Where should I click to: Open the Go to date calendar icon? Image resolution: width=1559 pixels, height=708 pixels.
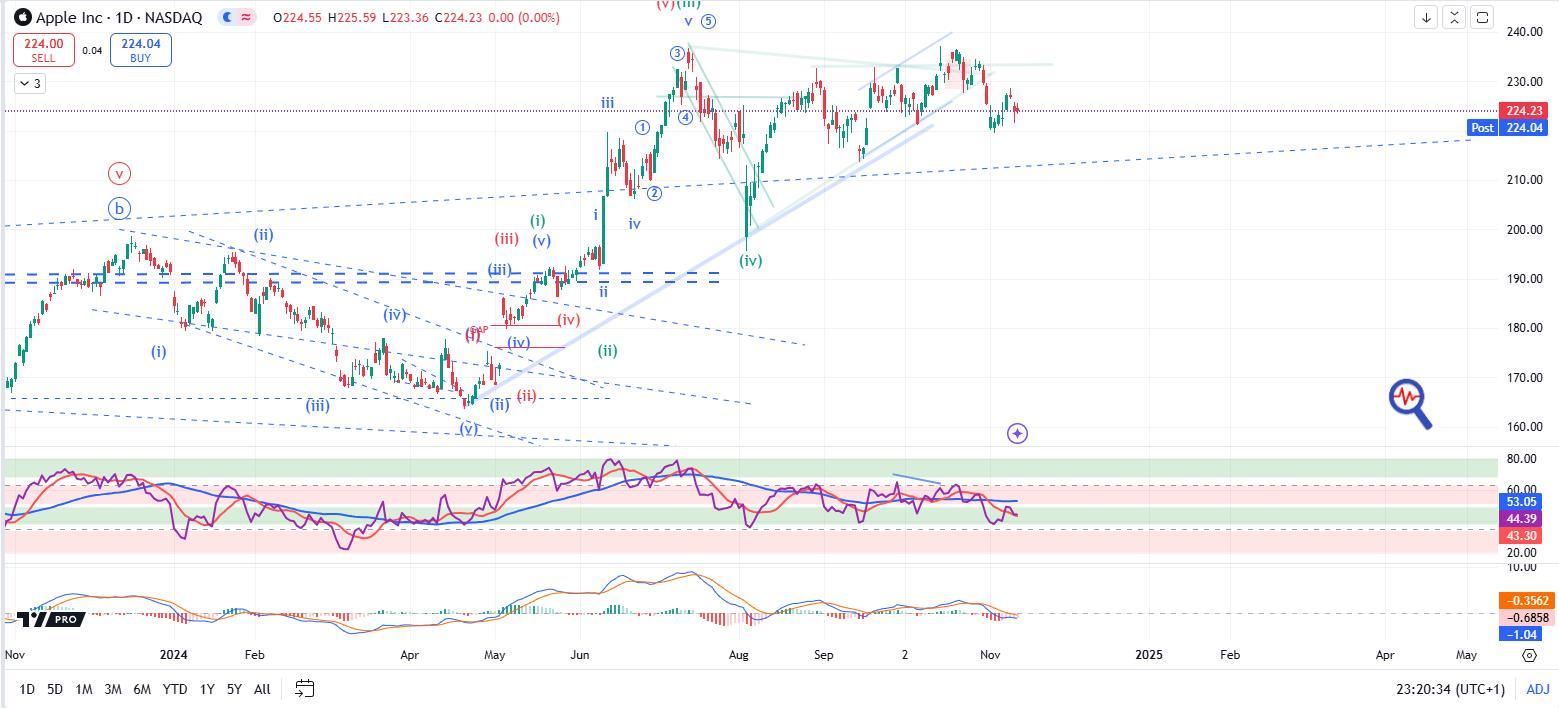click(x=305, y=688)
